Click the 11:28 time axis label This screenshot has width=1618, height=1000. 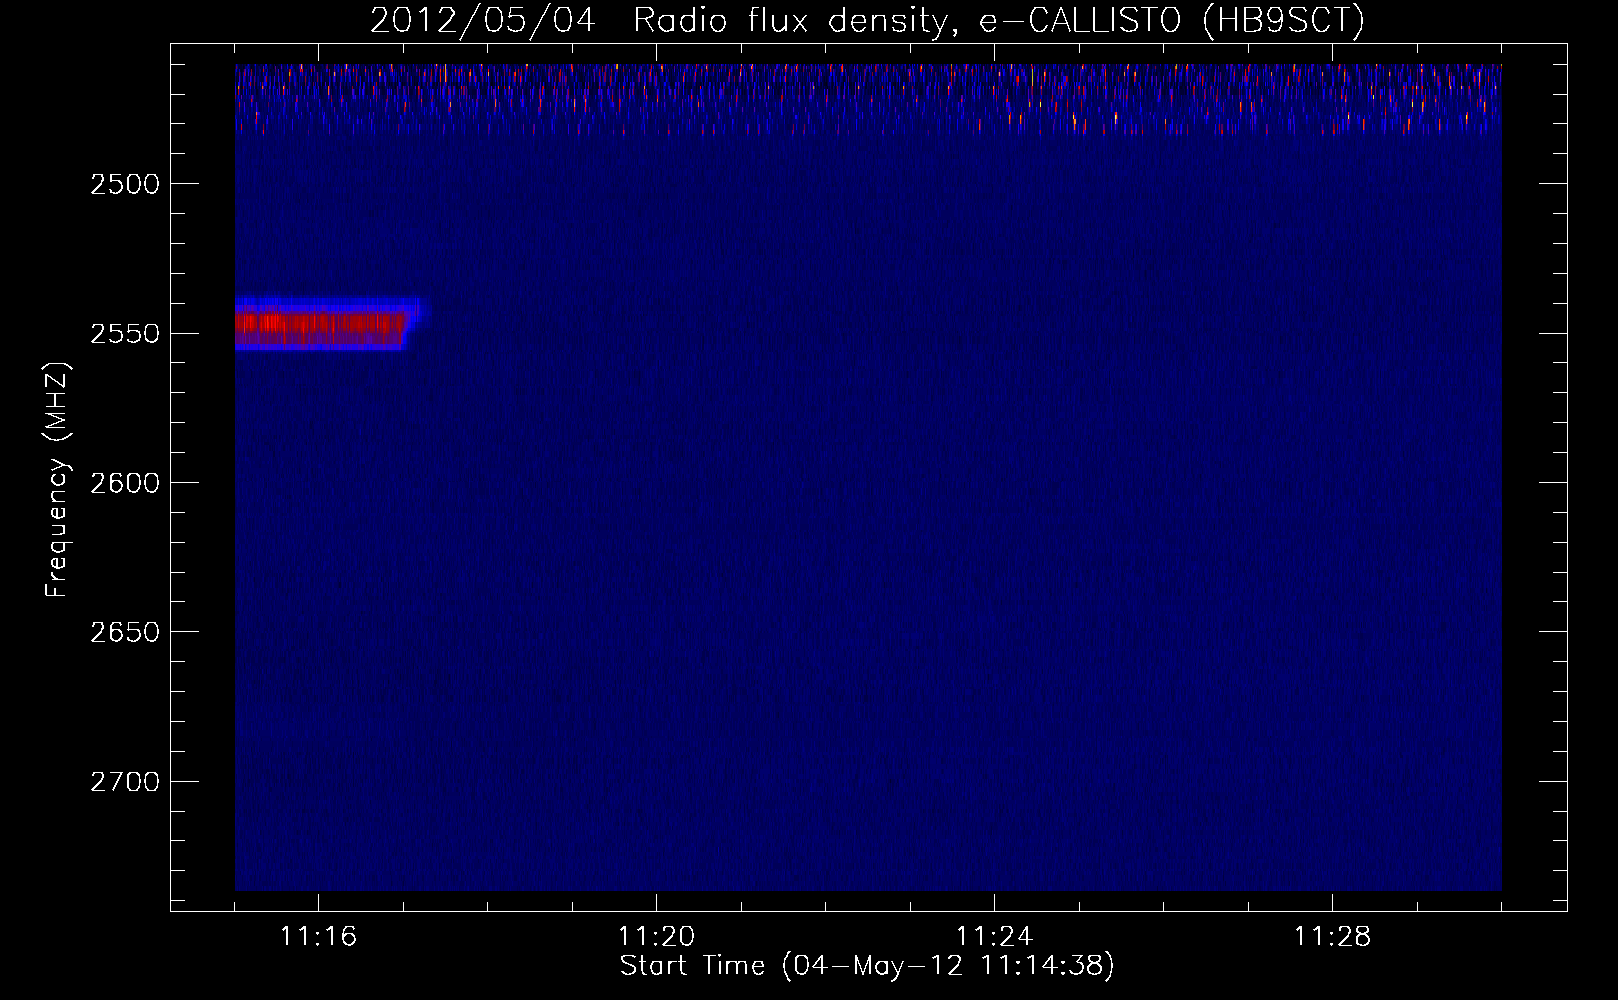(x=1332, y=937)
